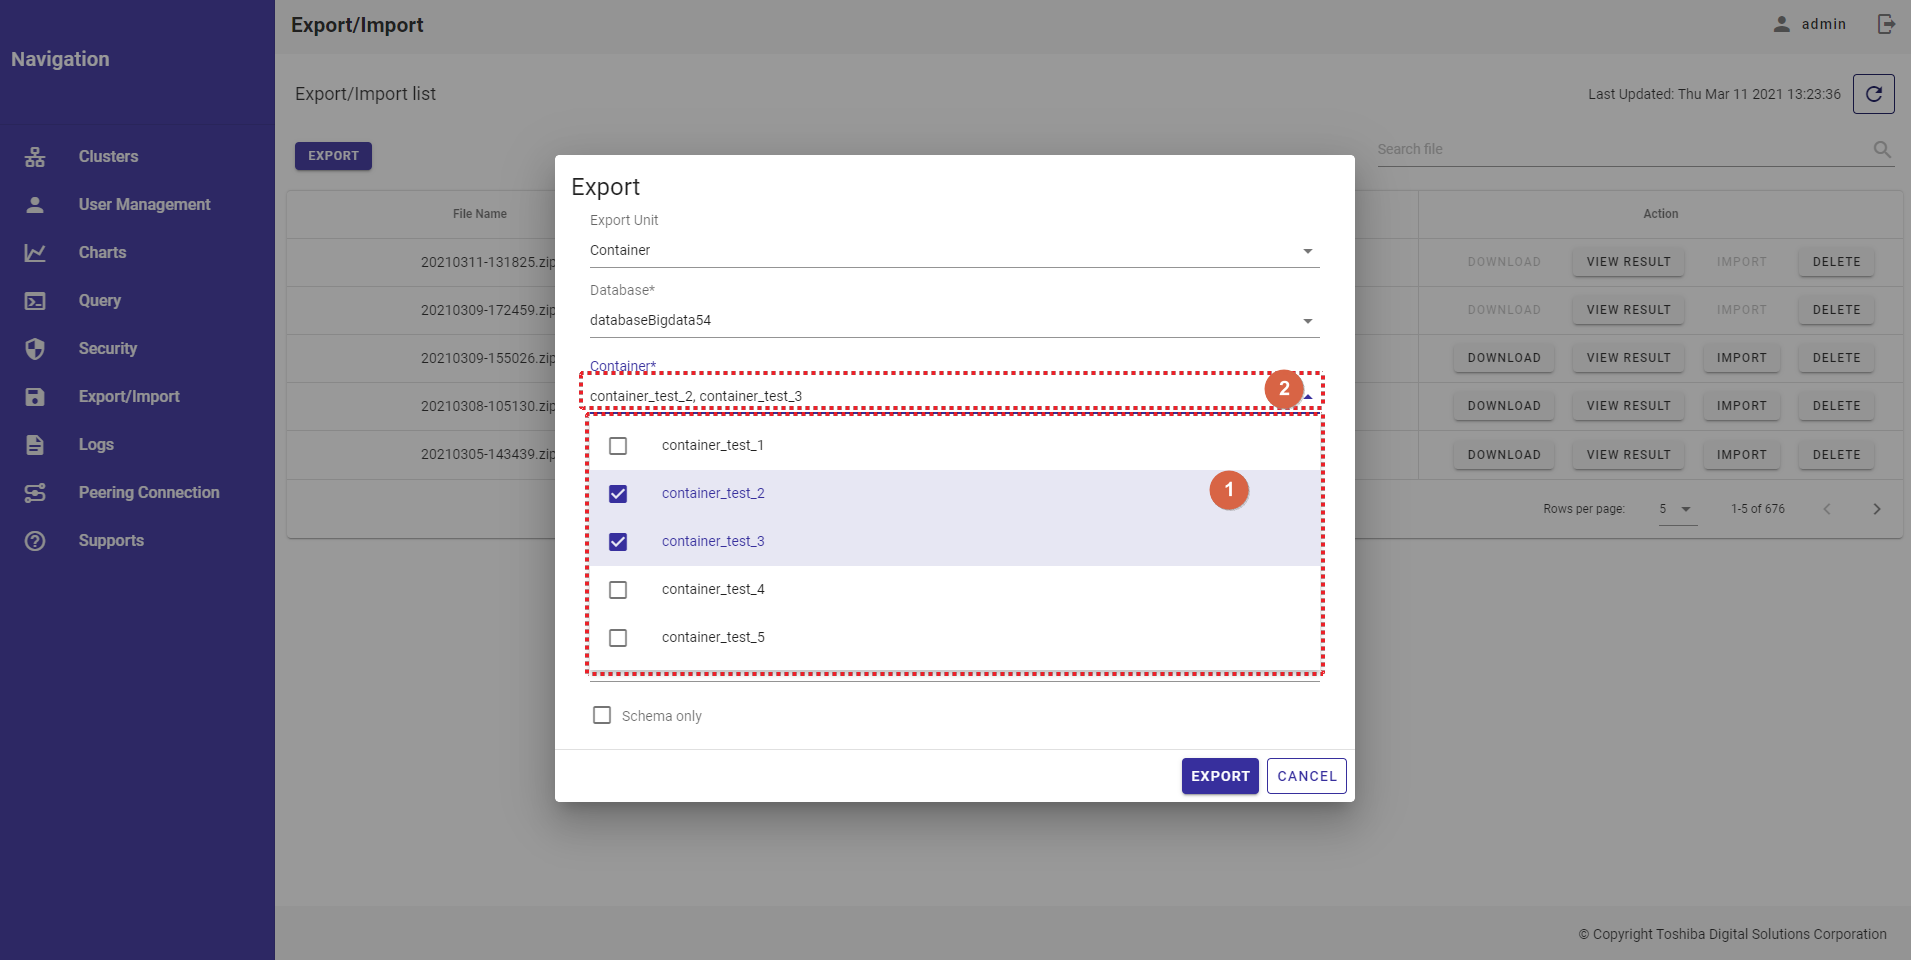Viewport: 1911px width, 960px height.
Task: Click the Charts line graph icon
Action: (35, 253)
